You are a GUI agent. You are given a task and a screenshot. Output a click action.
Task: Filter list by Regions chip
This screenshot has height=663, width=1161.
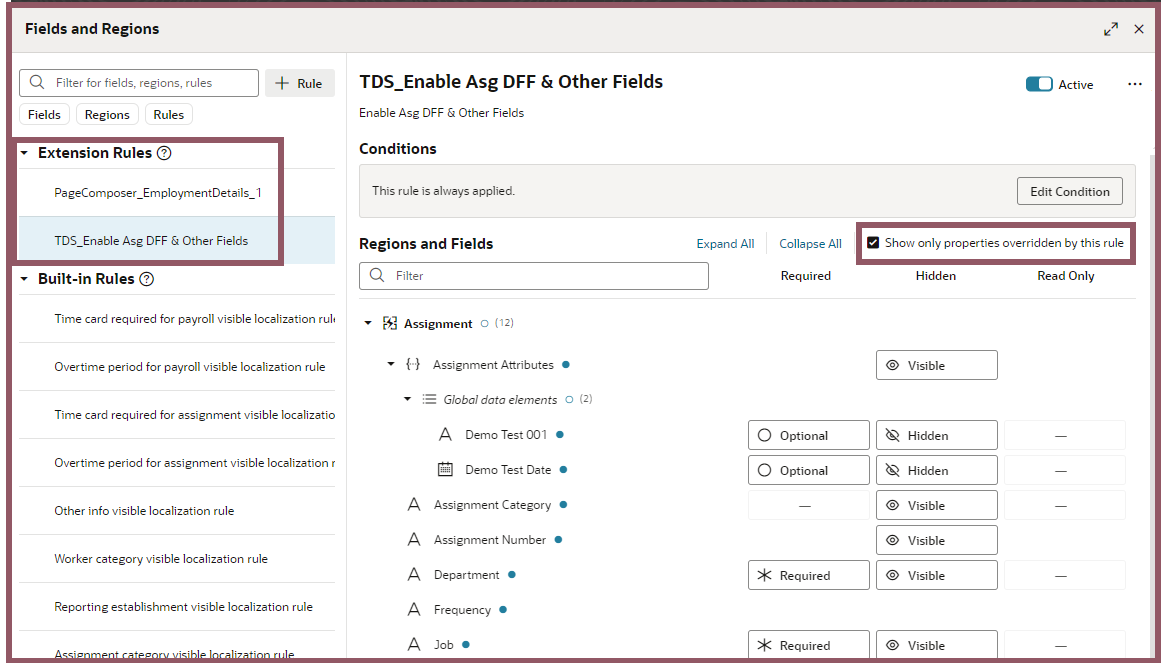coord(107,115)
